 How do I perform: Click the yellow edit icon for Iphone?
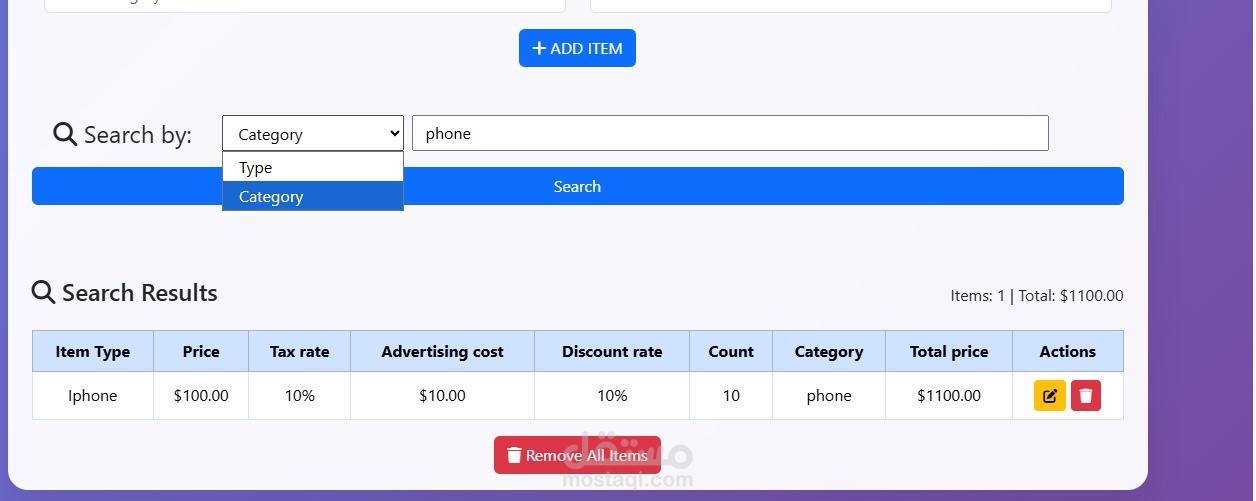click(x=1049, y=396)
